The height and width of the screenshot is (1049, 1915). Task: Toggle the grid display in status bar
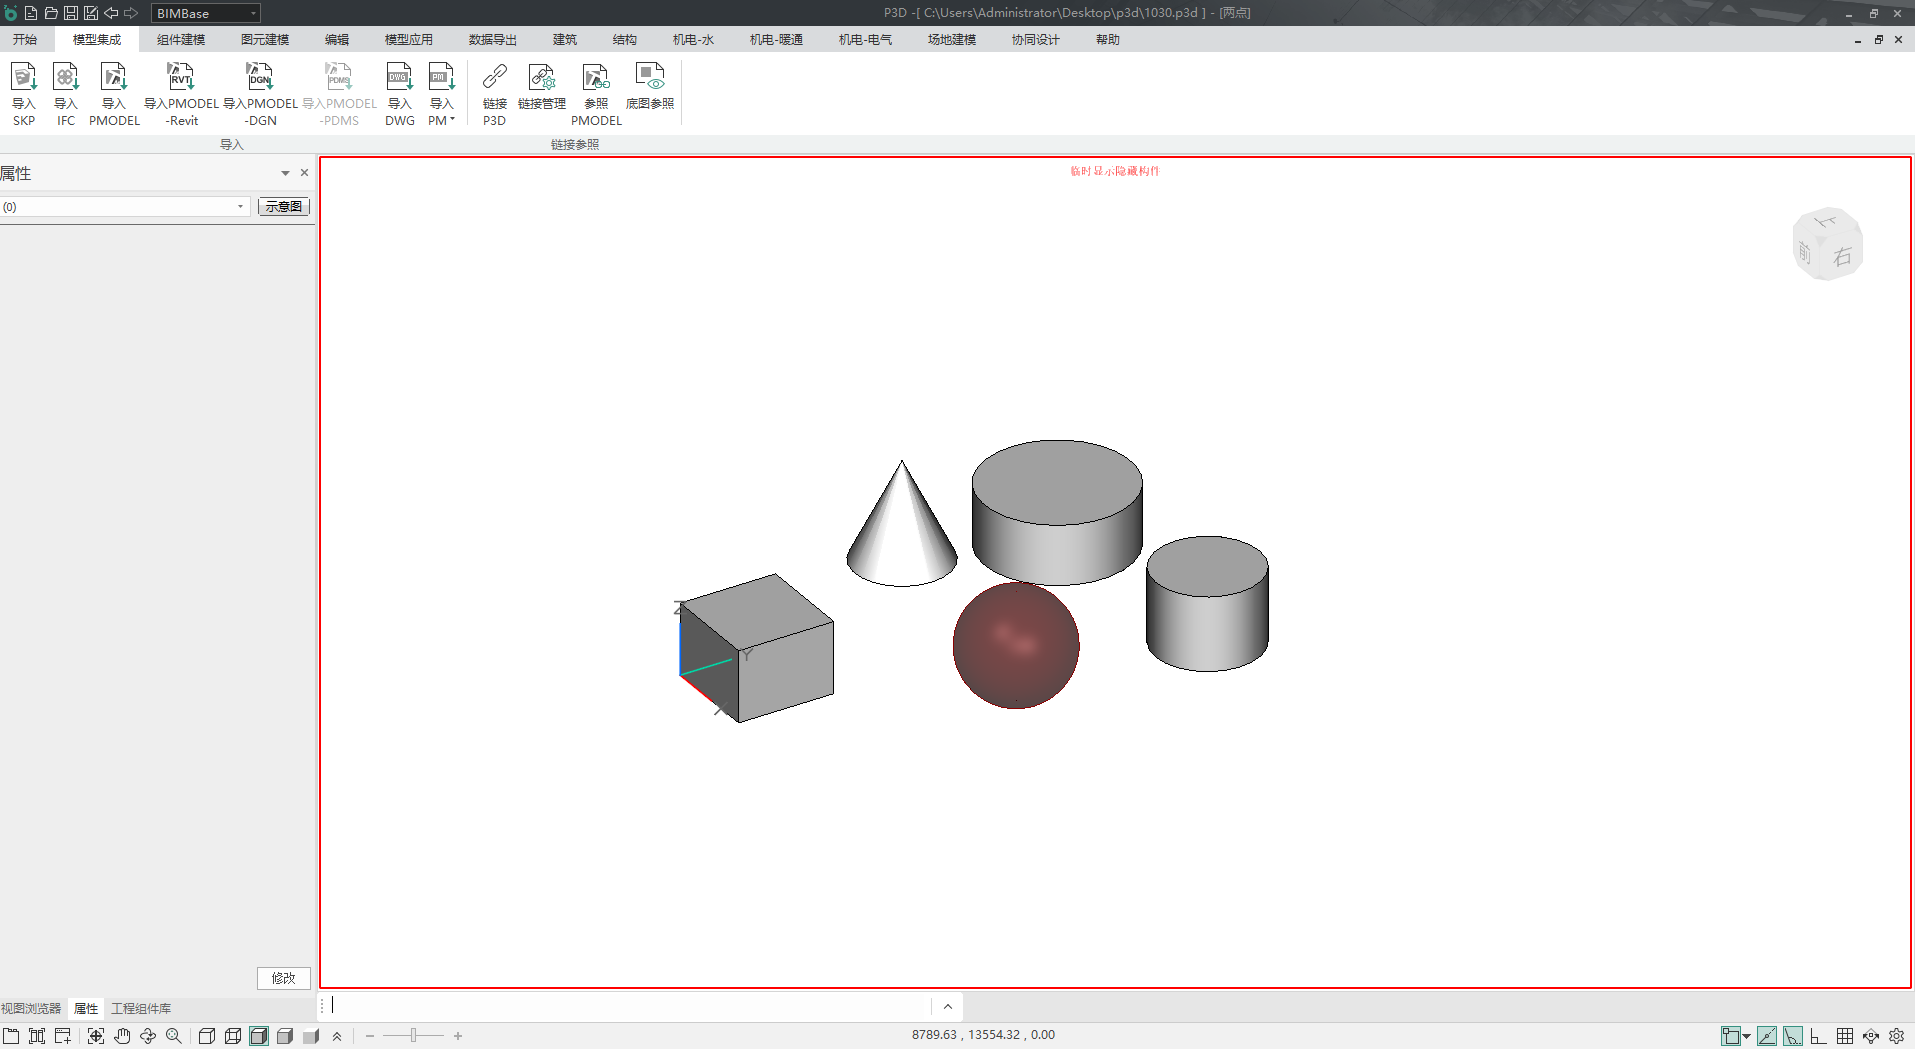1845,1036
